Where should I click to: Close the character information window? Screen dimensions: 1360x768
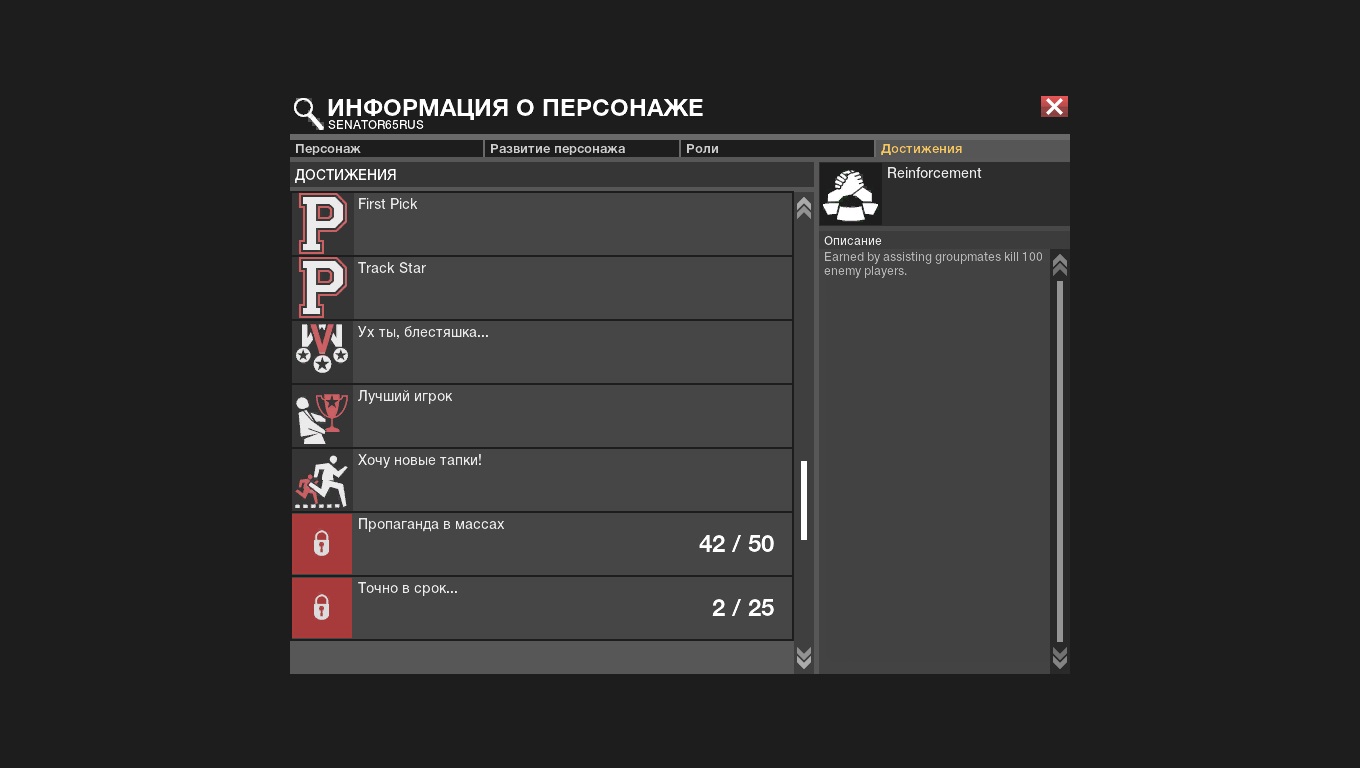1054,107
